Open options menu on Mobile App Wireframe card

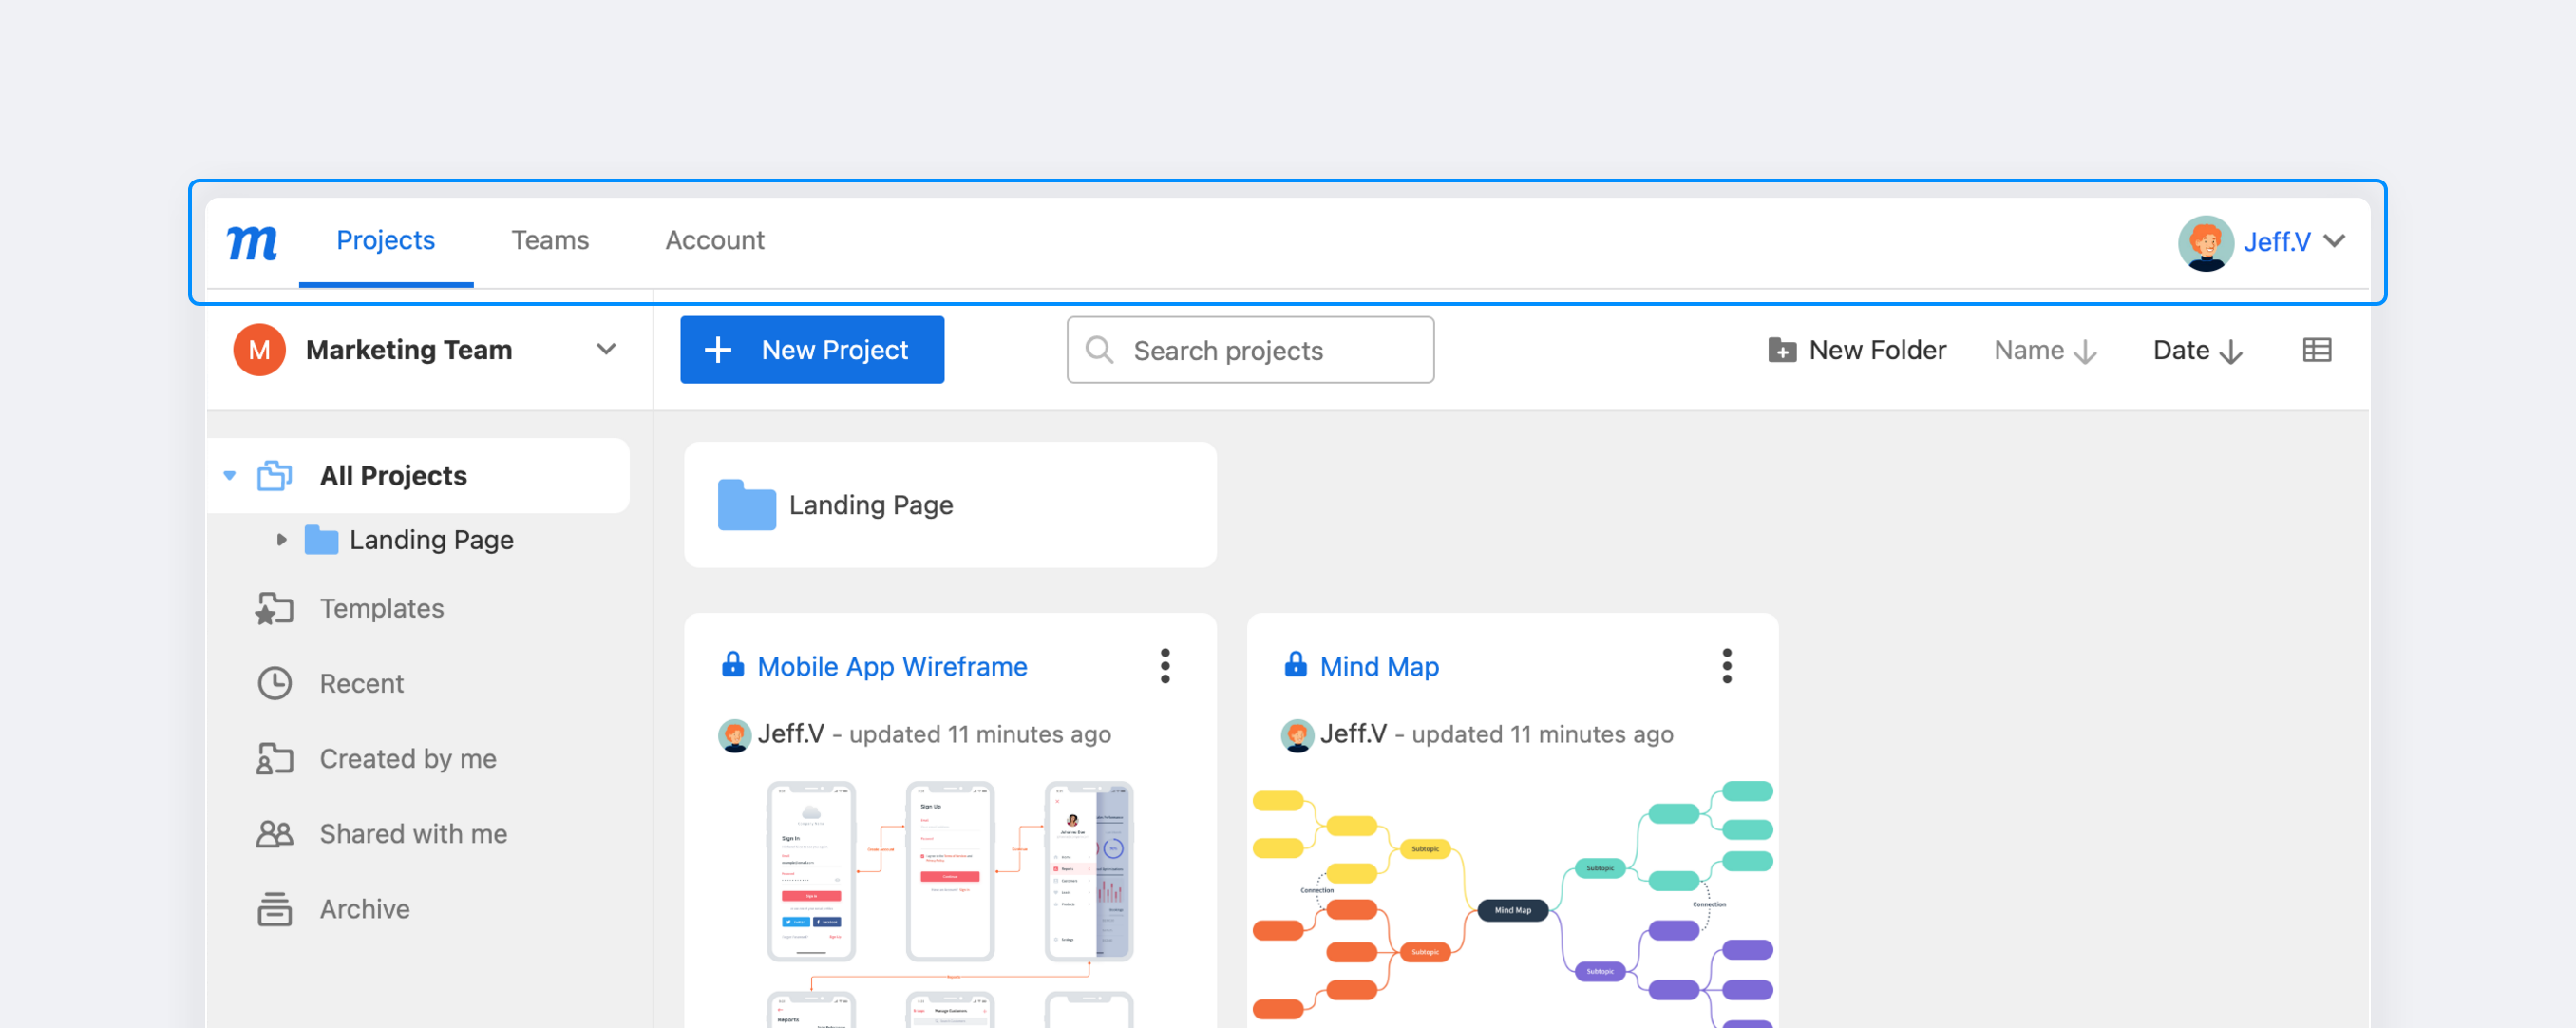[1164, 666]
